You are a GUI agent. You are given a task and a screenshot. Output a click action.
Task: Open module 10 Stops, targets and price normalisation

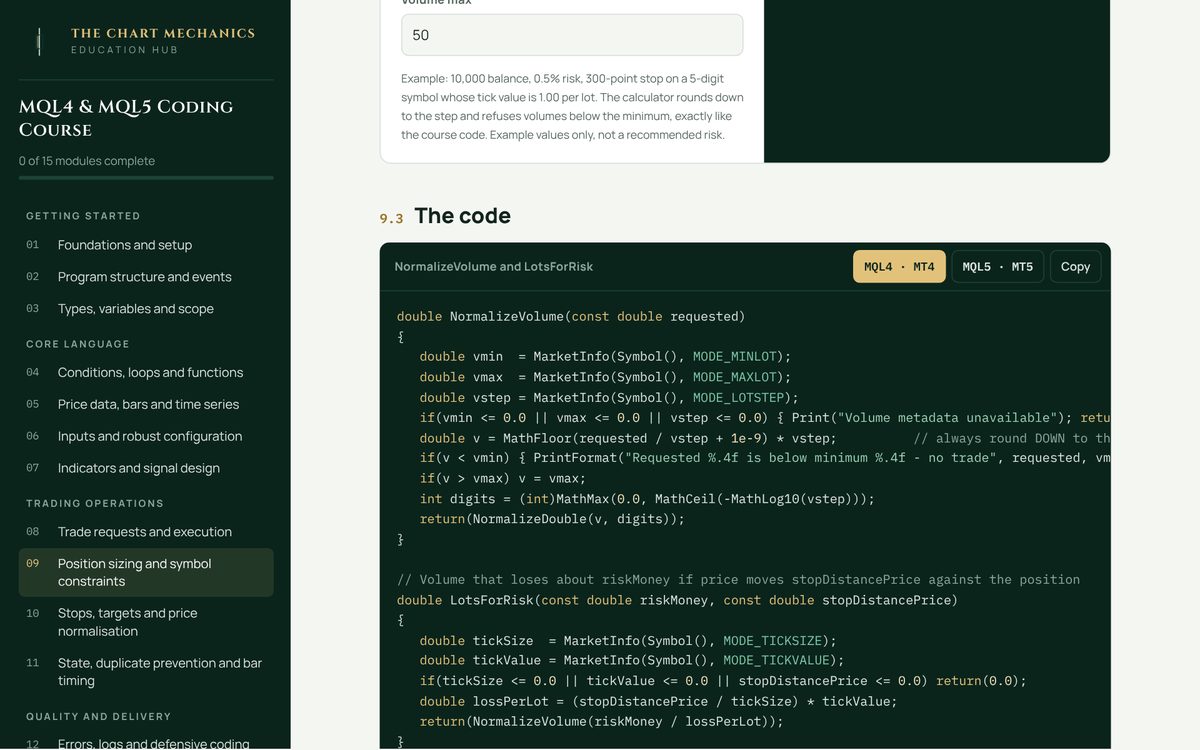[146, 622]
